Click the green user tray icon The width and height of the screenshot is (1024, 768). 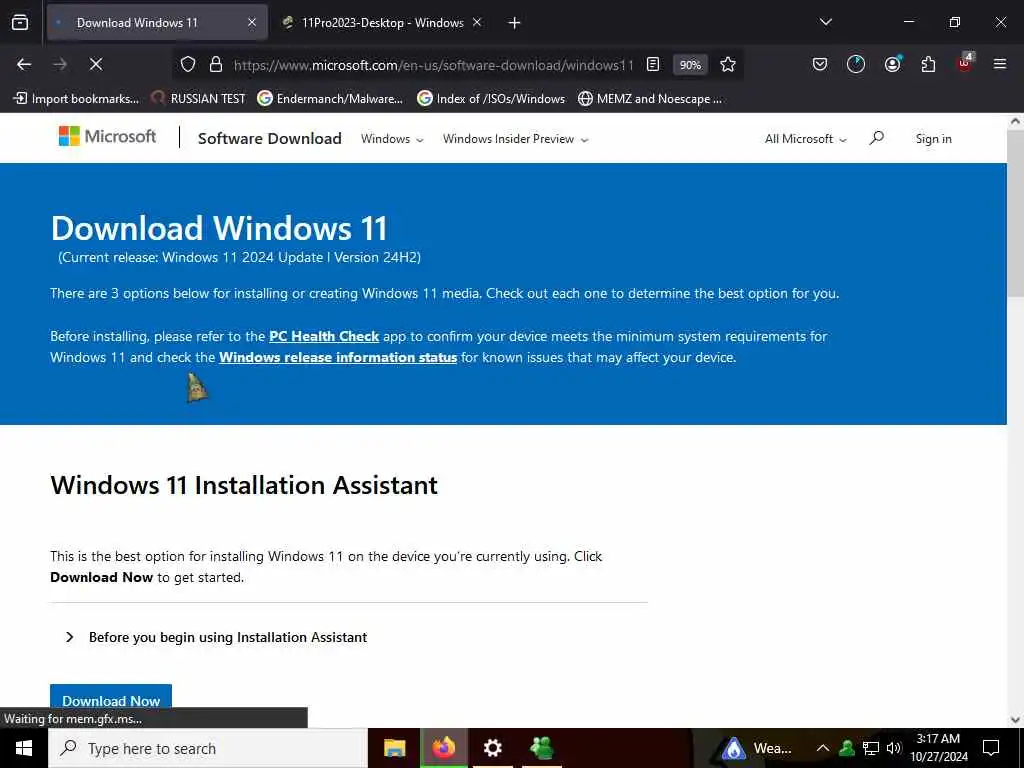[x=847, y=748]
